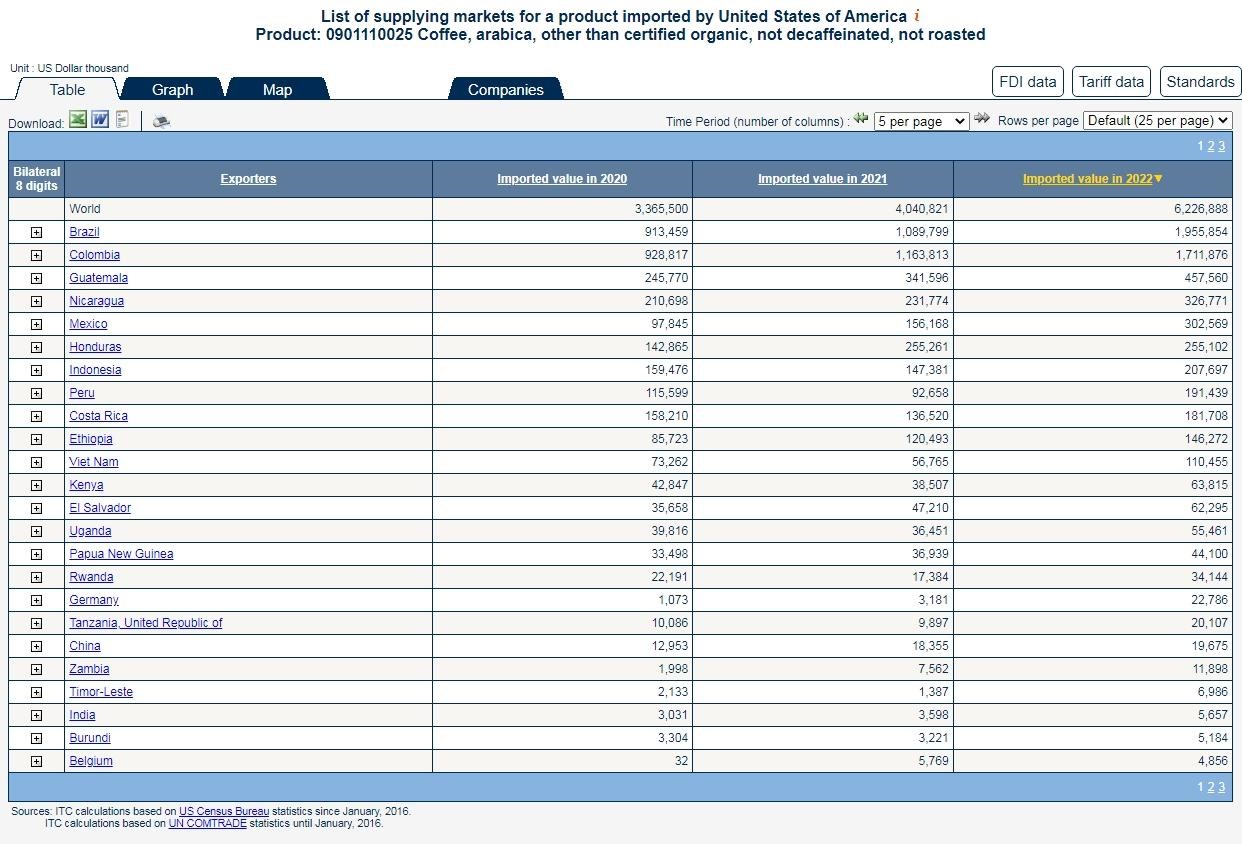The width and height of the screenshot is (1242, 844).
Task: Open the time period columns dropdown
Action: 921,121
